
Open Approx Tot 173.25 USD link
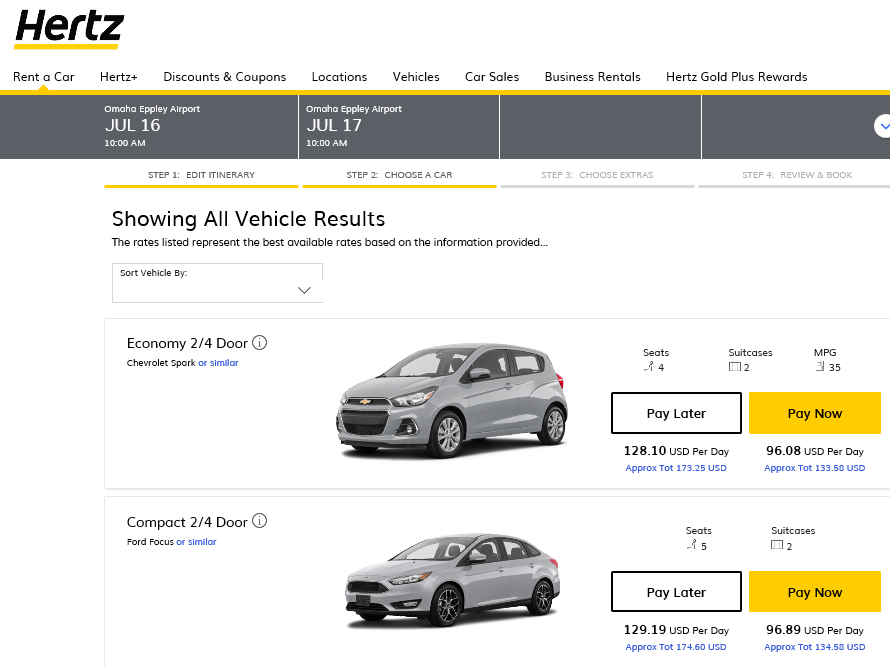[x=676, y=468]
